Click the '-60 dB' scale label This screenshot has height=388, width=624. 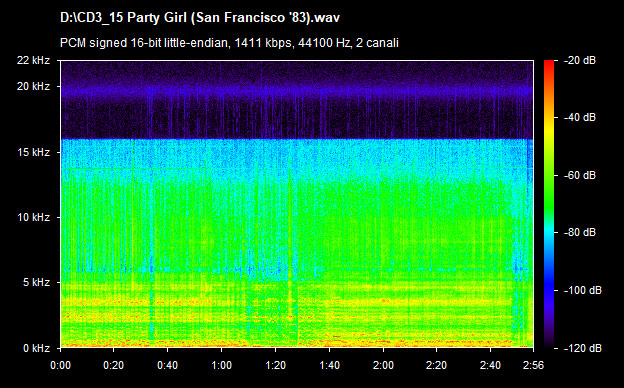click(580, 175)
